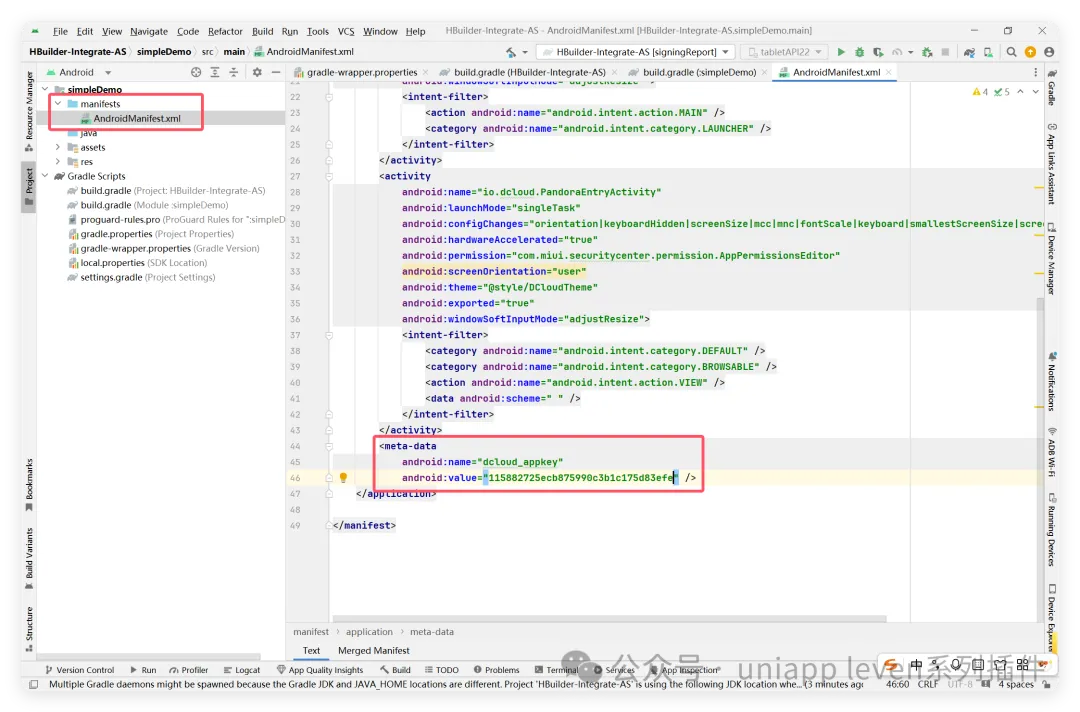Expand the assets folder

click(58, 147)
